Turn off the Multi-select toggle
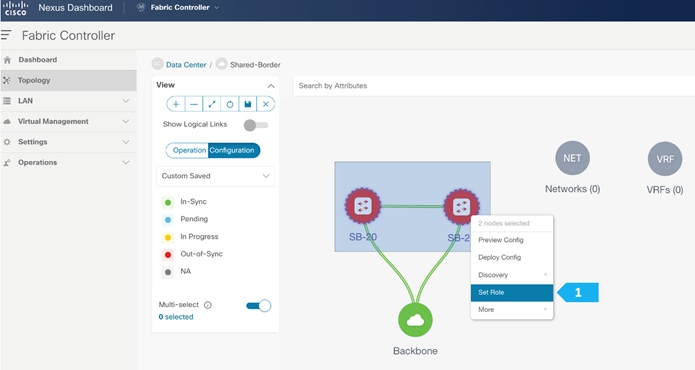This screenshot has width=695, height=370. (258, 306)
